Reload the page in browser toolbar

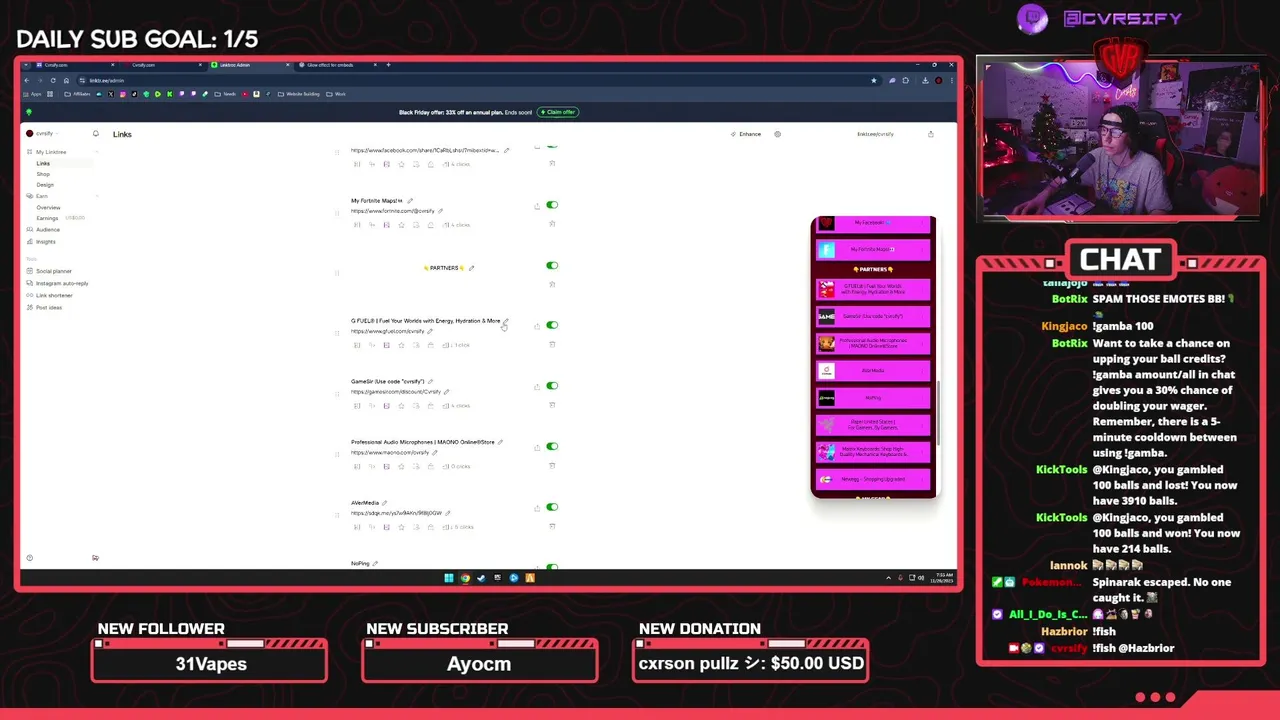click(53, 80)
